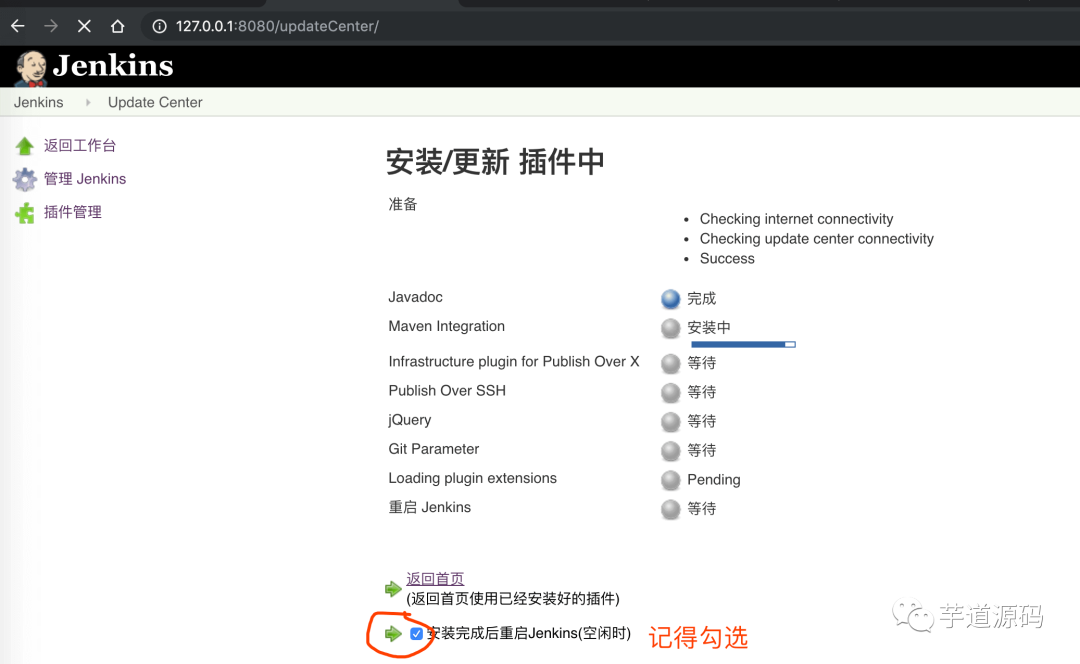Click the green arrow icon beside 返回工作台
The height and width of the screenshot is (664, 1080).
tap(23, 145)
